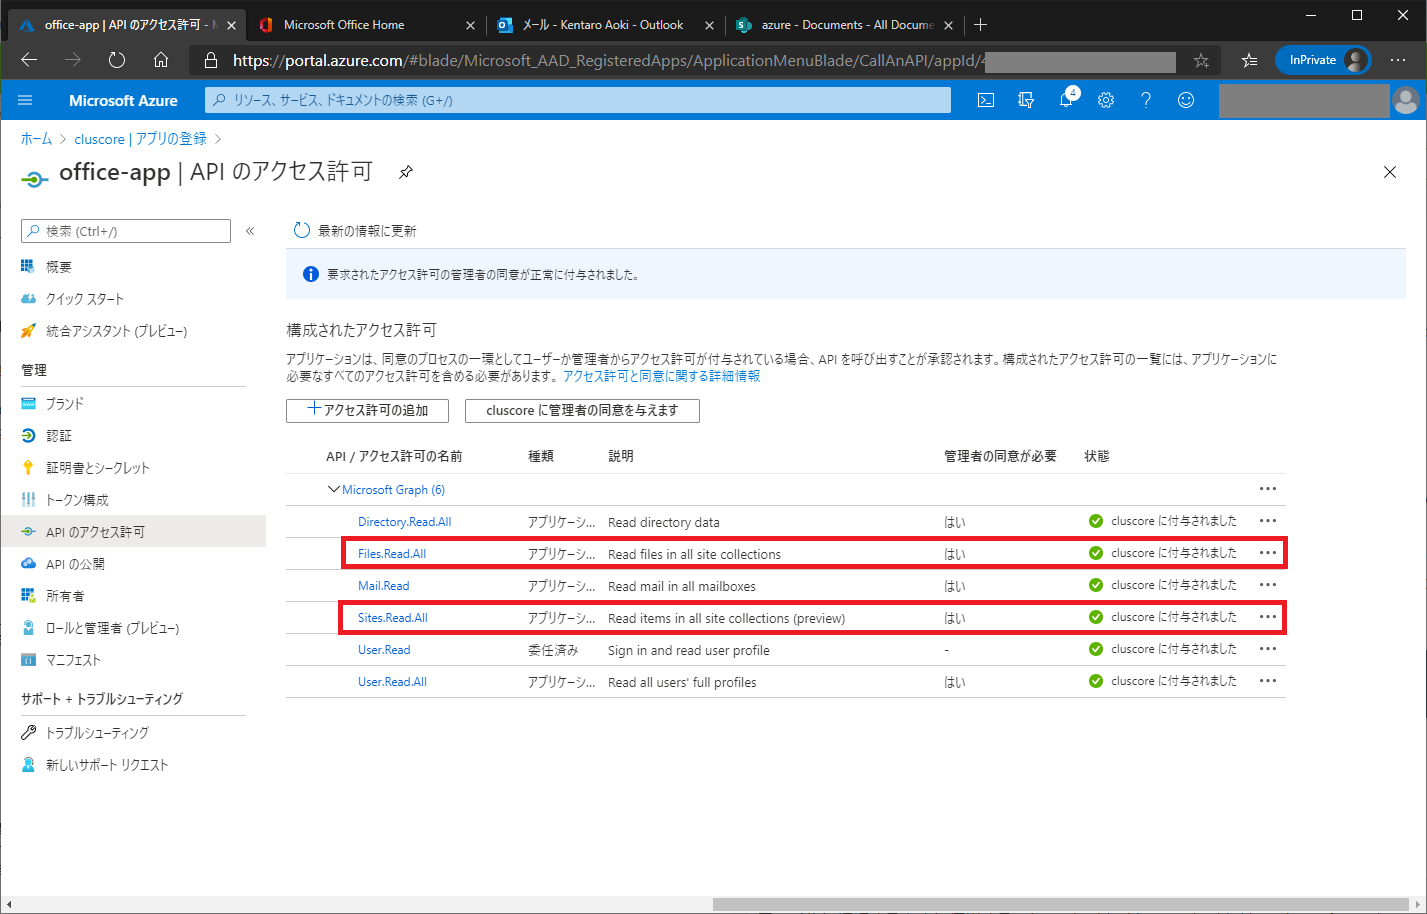Screen dimensions: 1427x914
Task: Click cluscore | アプリの登録 breadcrumb
Action: coord(140,139)
